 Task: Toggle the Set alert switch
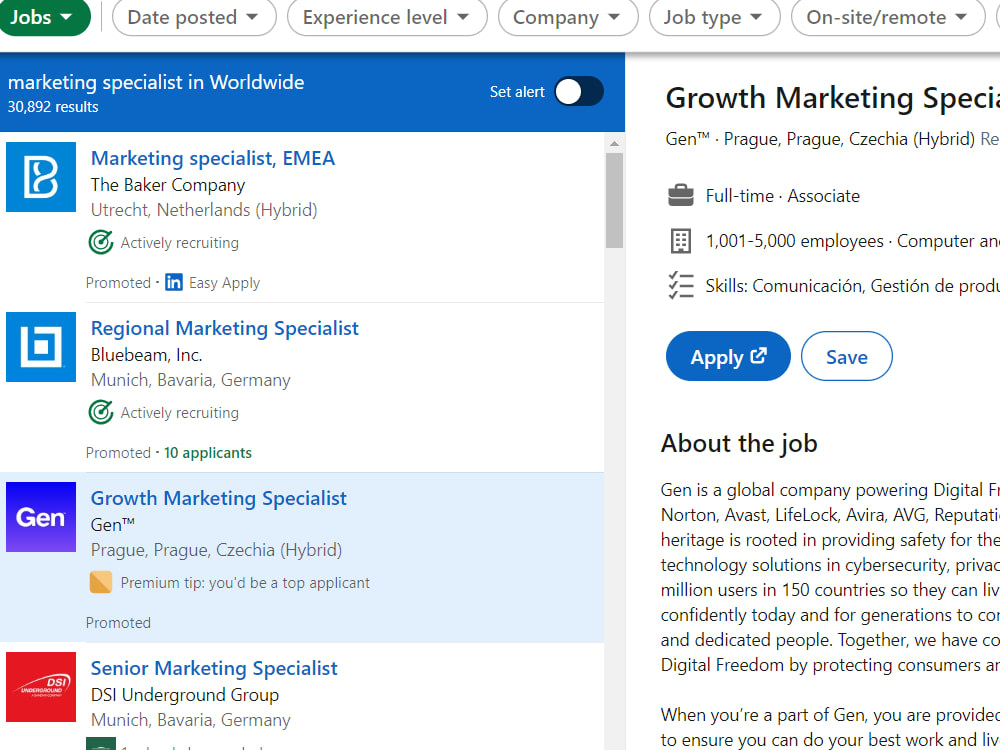tap(578, 91)
